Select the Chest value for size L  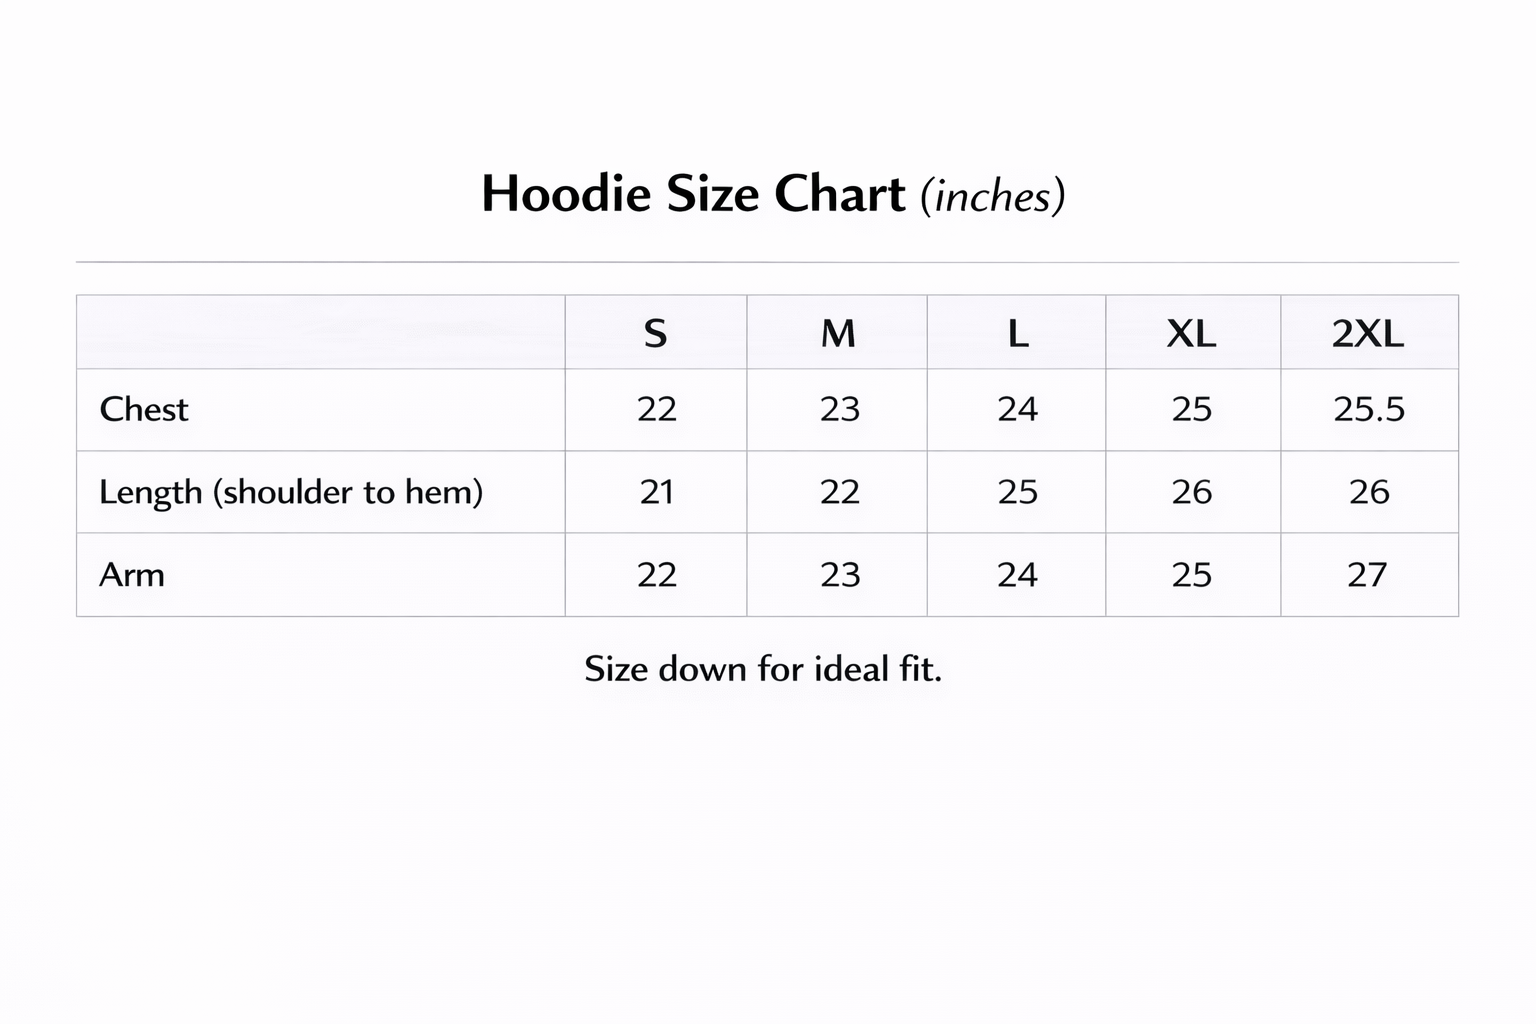[x=1018, y=409]
